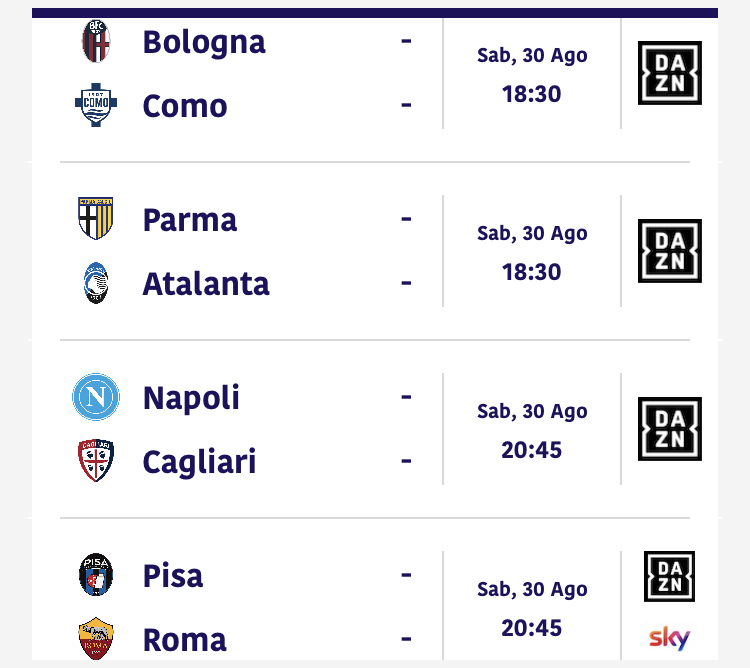Open the Bologna team name link
This screenshot has height=668, width=750.
pos(204,43)
